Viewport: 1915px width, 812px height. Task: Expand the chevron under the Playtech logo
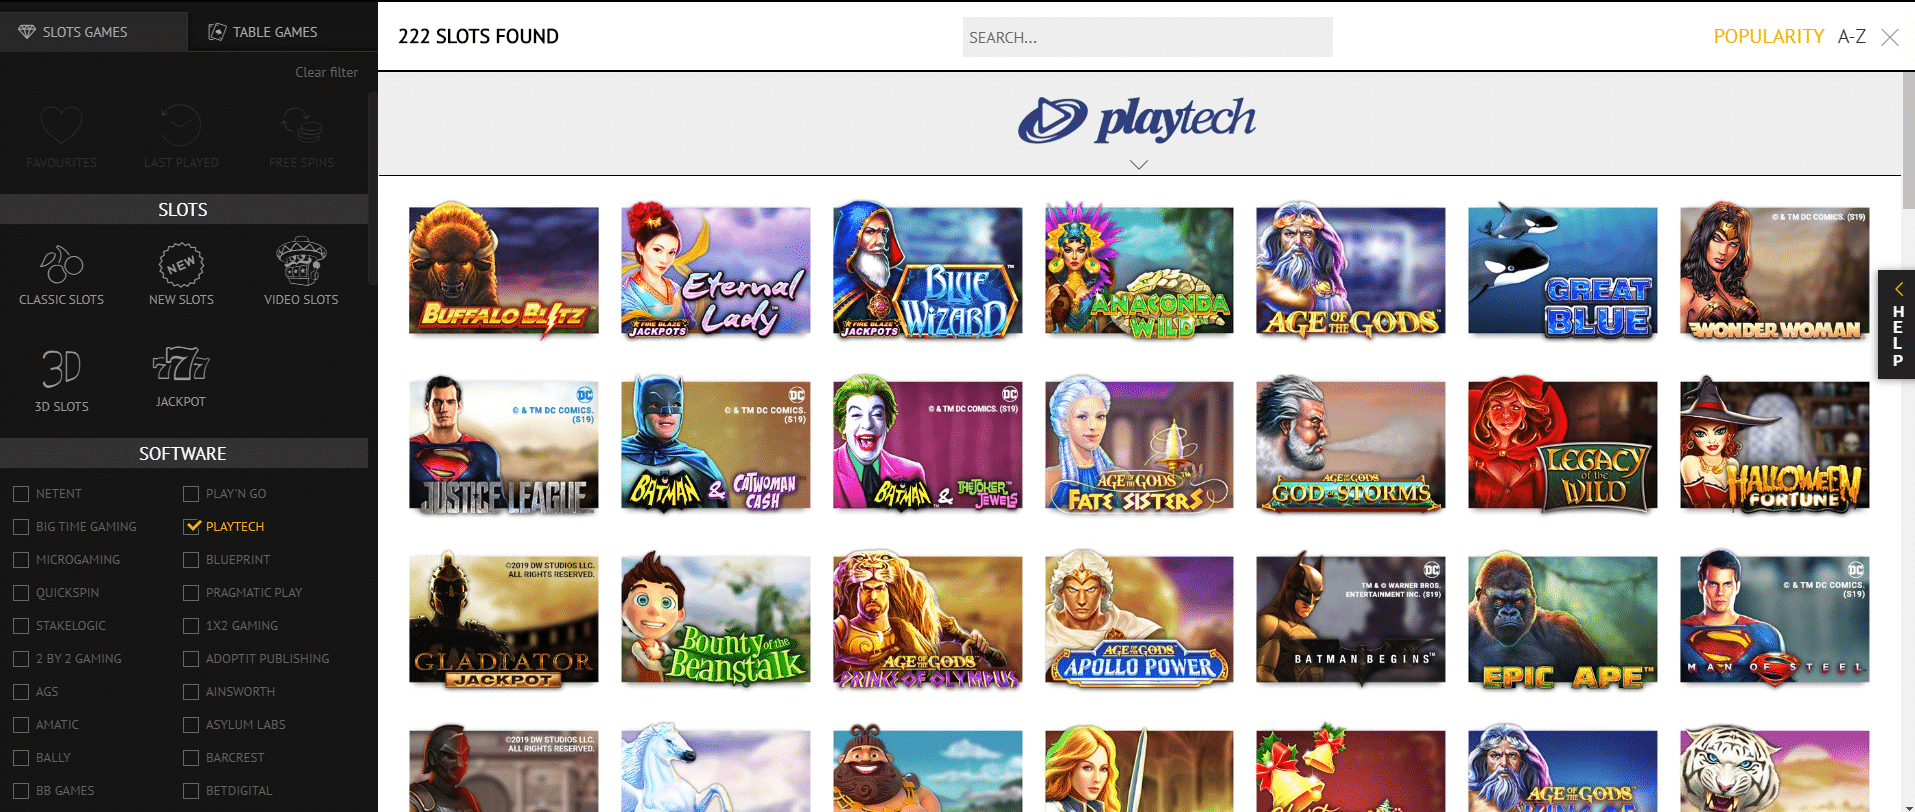tap(1138, 165)
